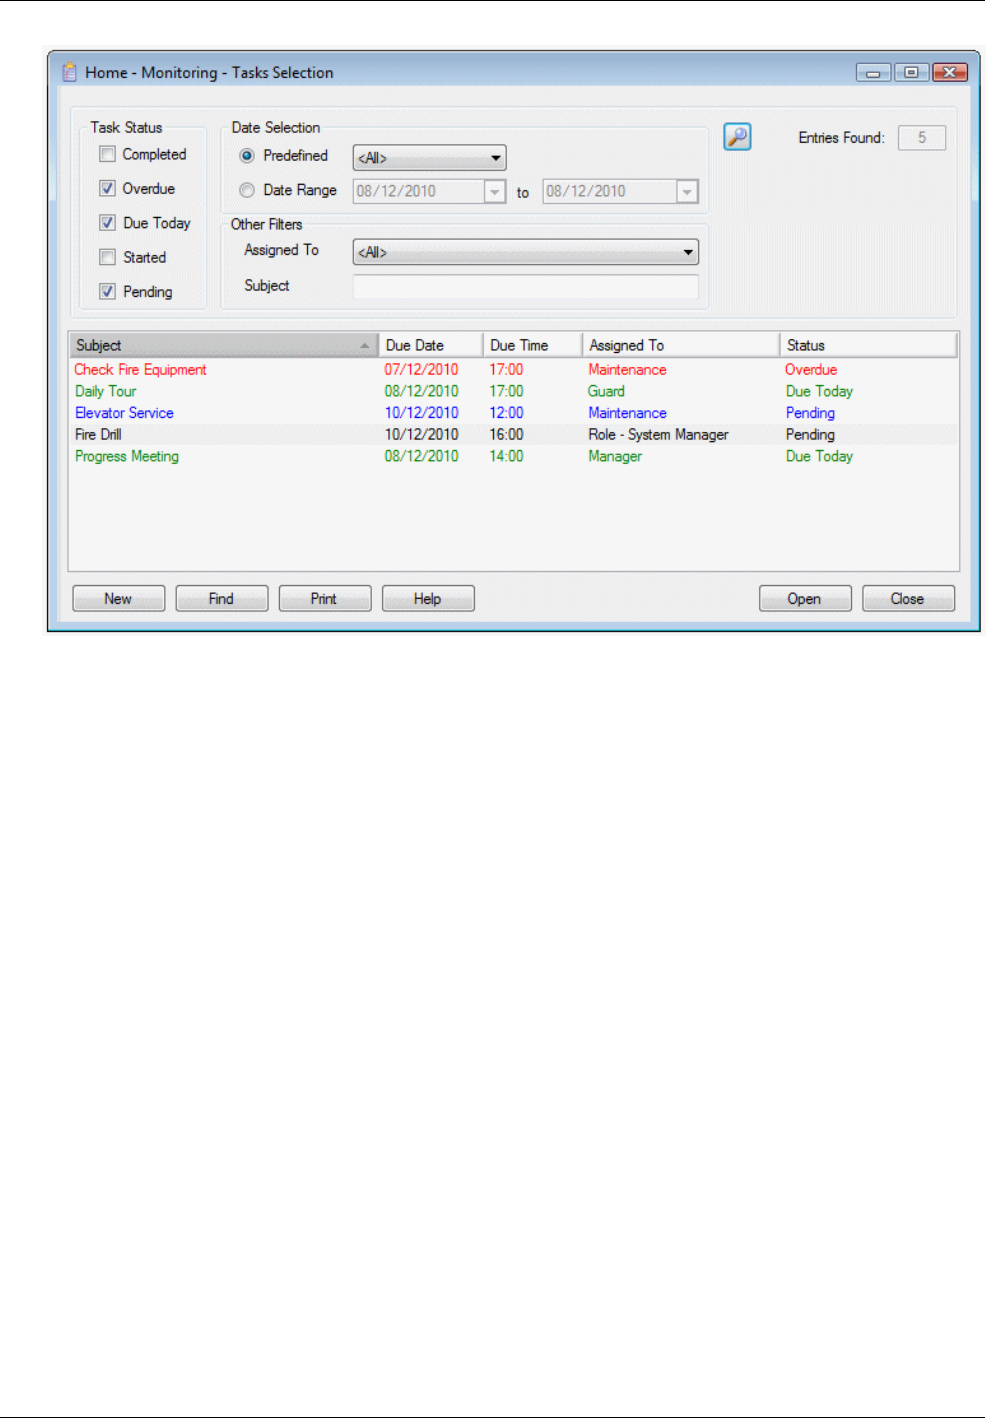Click the Find button
986x1418 pixels.
tap(221, 599)
